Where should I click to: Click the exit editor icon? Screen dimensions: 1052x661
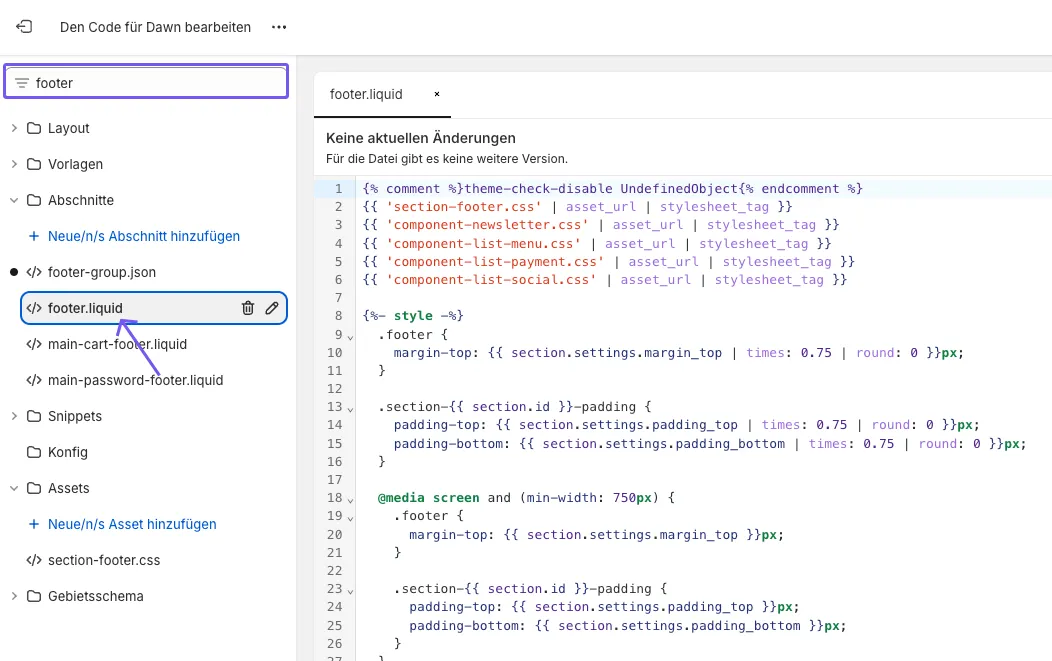(x=24, y=27)
